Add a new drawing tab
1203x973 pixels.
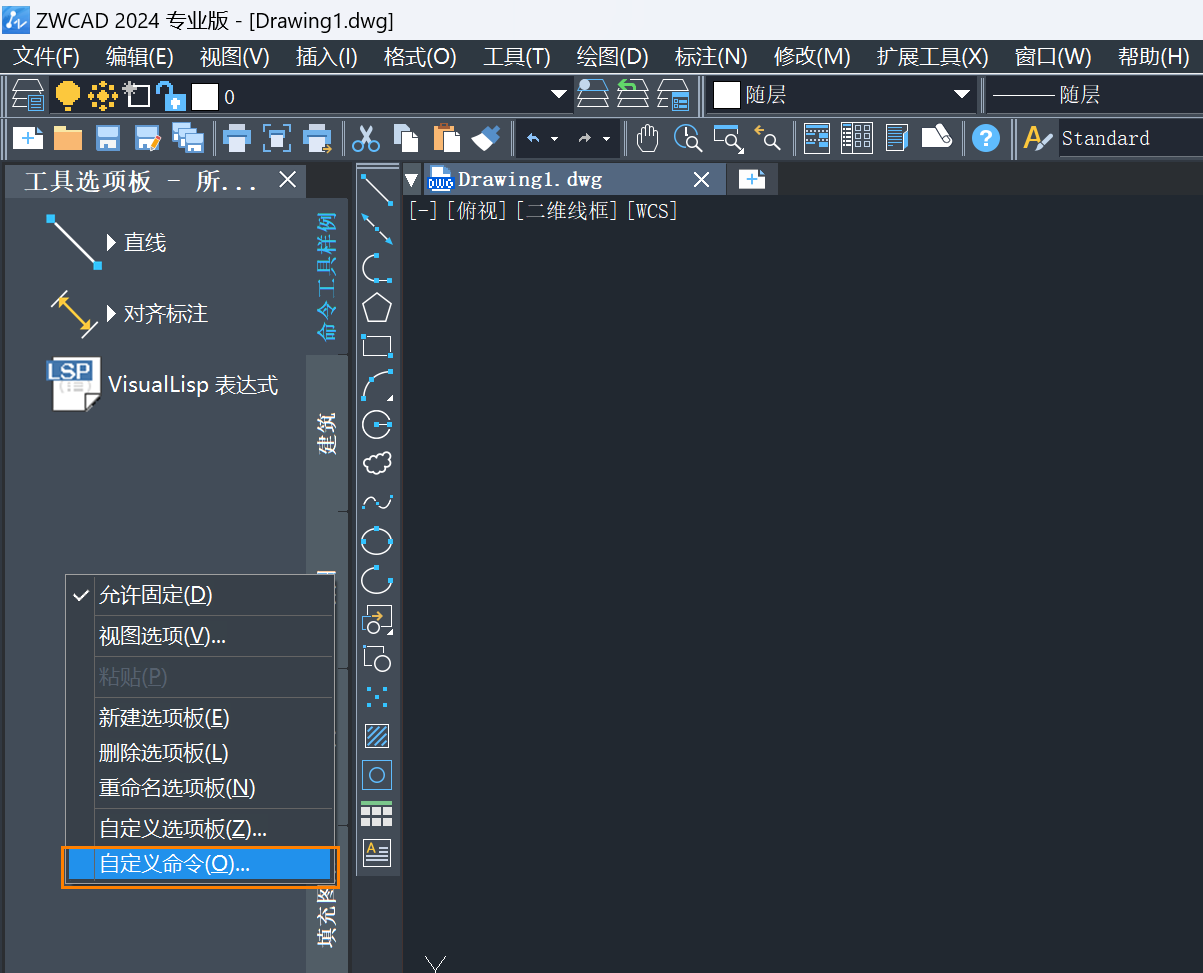point(752,179)
